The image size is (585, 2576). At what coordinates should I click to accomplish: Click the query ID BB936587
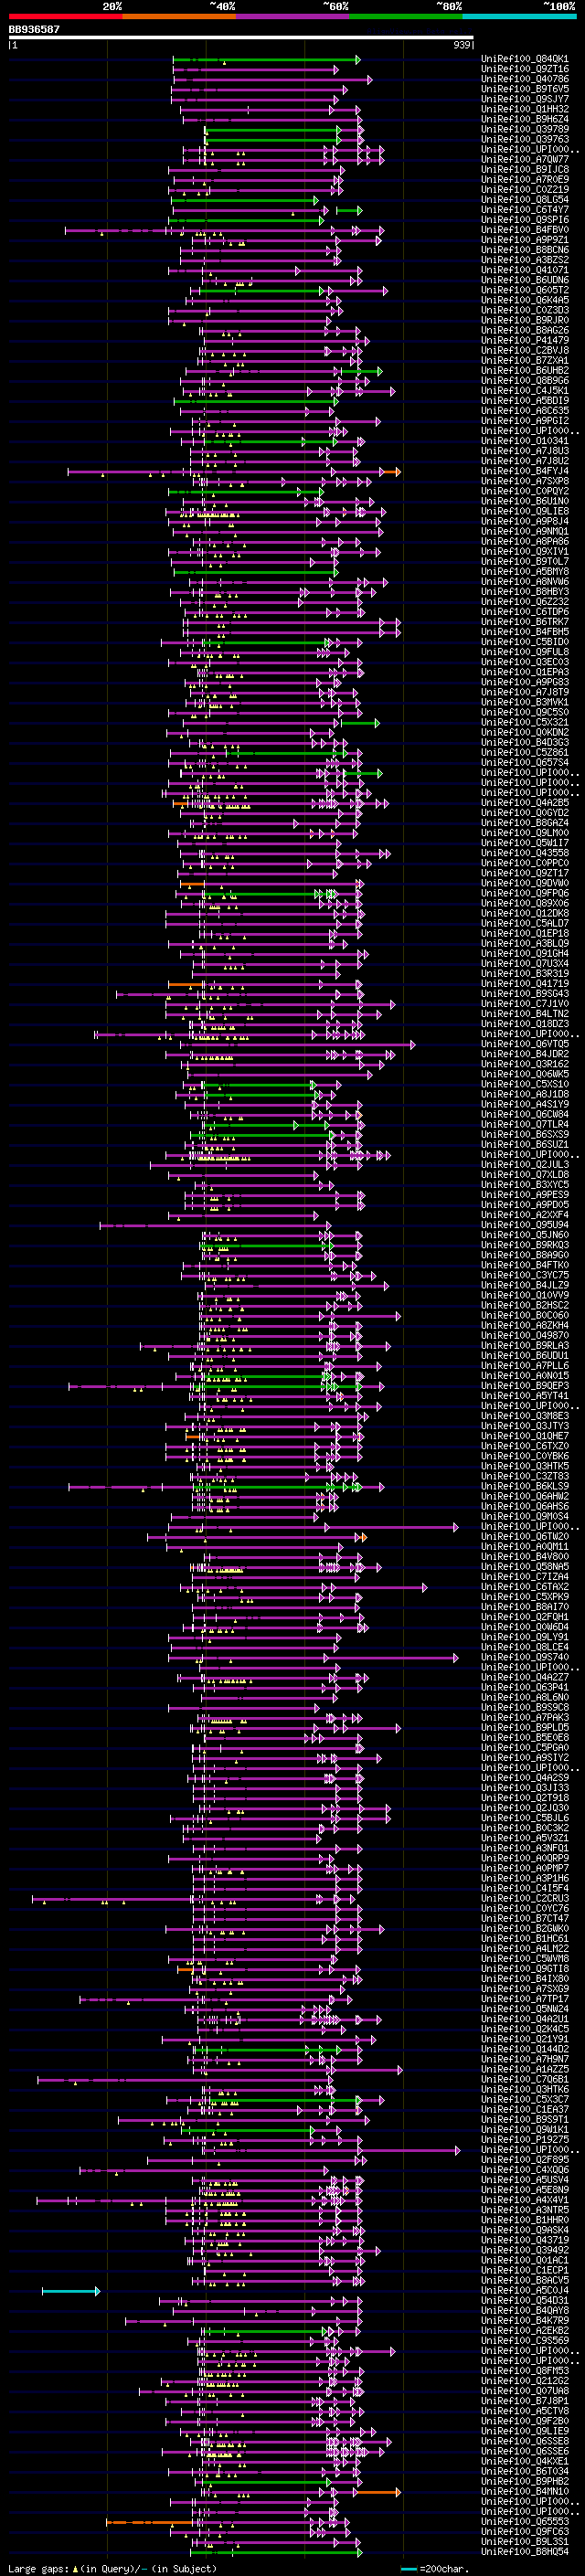34,30
